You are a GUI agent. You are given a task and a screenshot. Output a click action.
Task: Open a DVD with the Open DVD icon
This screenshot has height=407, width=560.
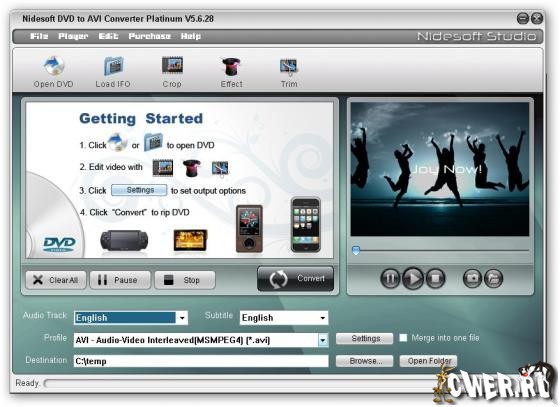pyautogui.click(x=54, y=72)
